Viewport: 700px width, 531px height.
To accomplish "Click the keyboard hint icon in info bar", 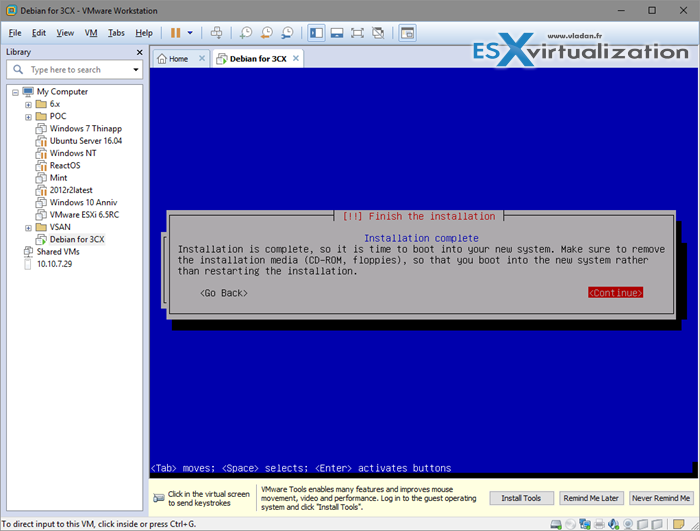I will (158, 498).
